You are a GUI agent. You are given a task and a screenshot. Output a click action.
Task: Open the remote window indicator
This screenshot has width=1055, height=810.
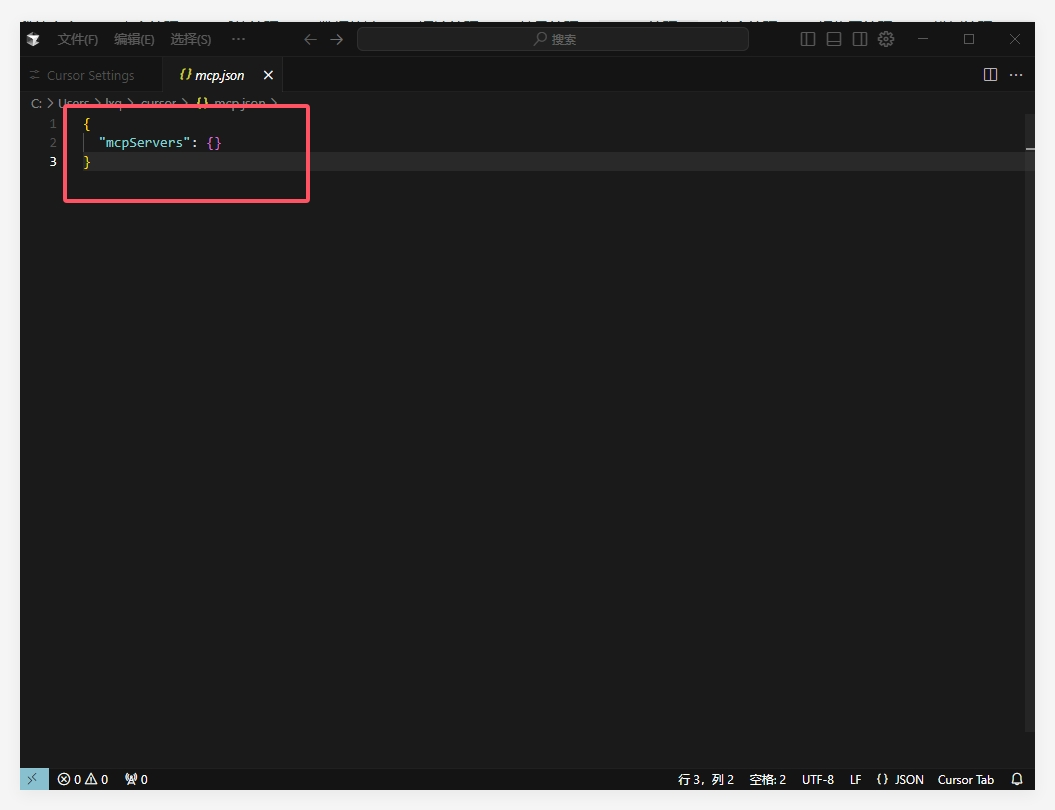pyautogui.click(x=34, y=779)
